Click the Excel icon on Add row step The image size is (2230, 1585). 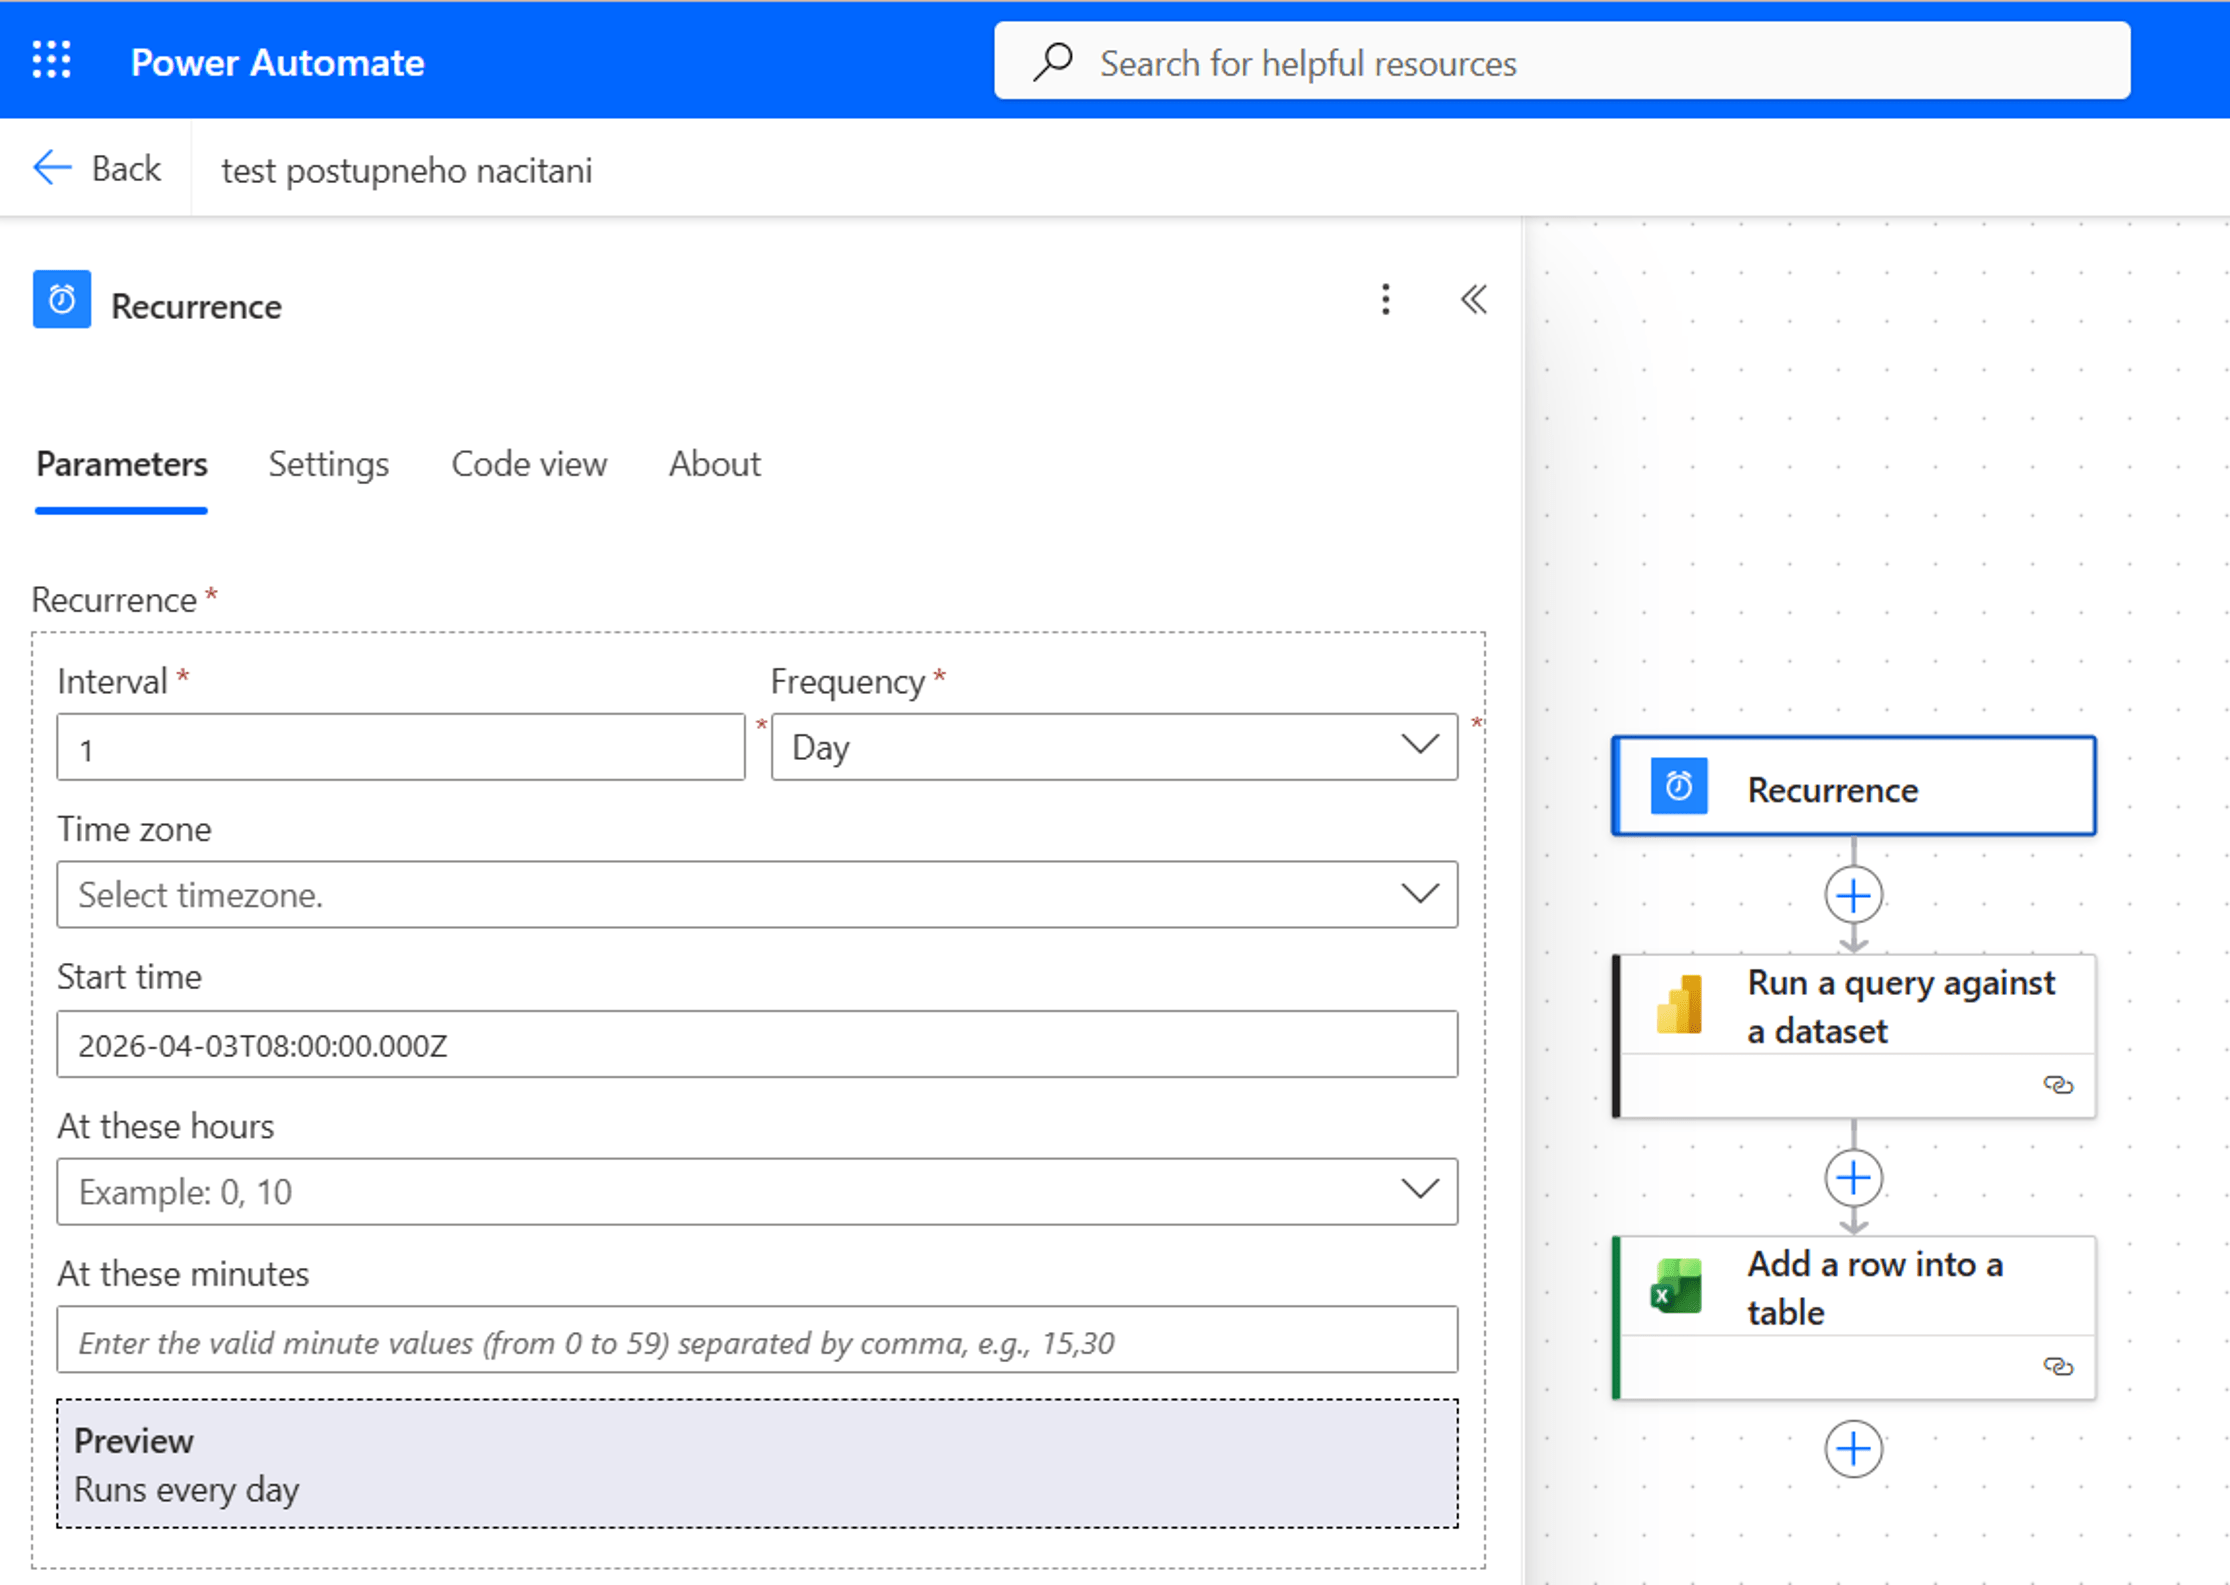[1677, 1287]
